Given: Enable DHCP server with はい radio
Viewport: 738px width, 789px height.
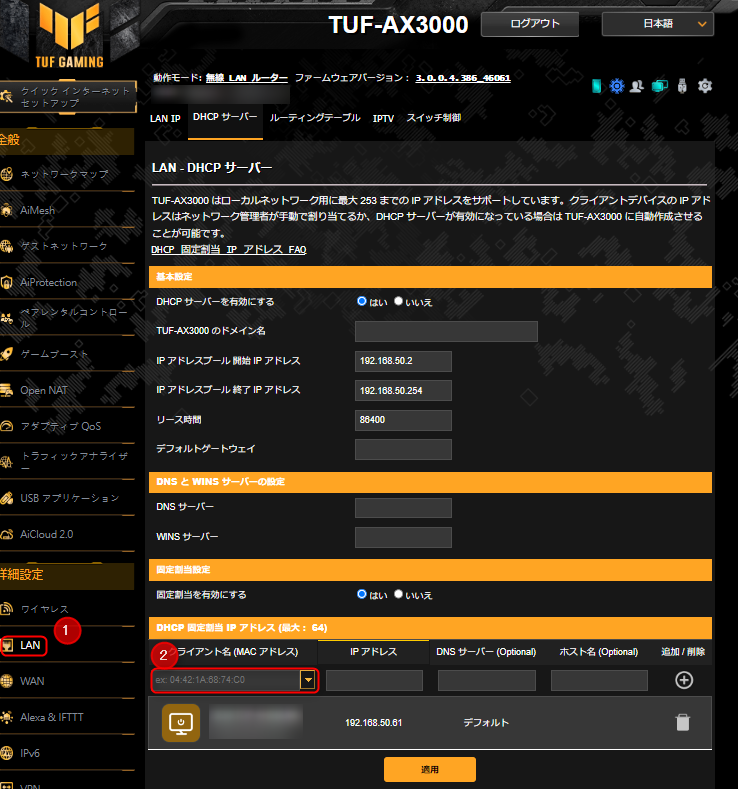Looking at the screenshot, I should coord(362,301).
